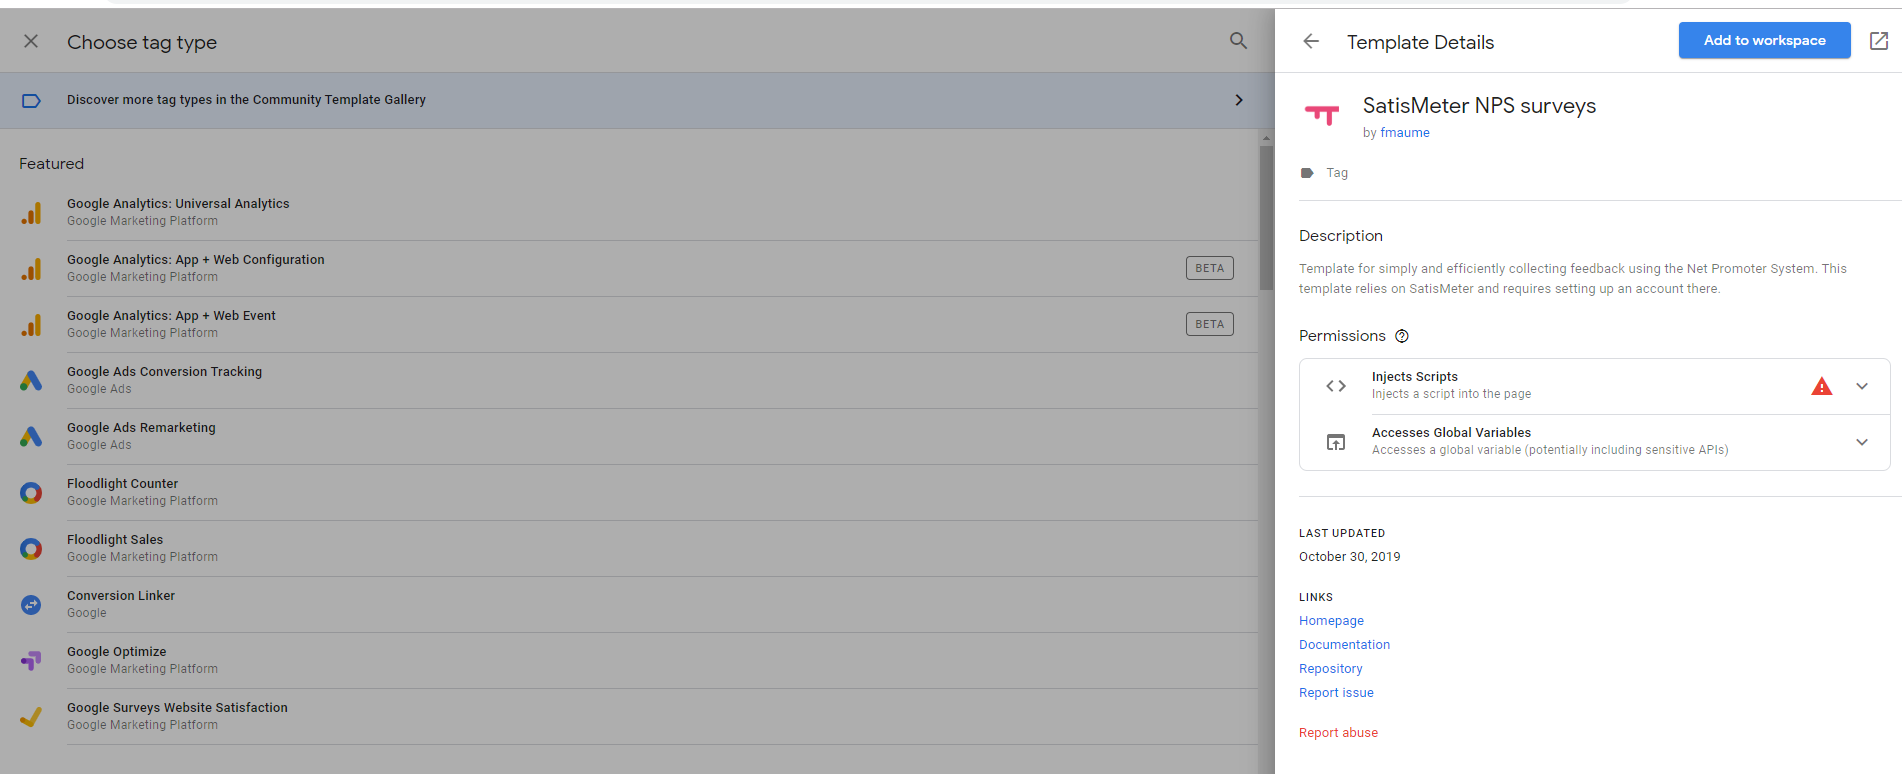Select Google Analytics: Universal Analytics tag

[629, 213]
